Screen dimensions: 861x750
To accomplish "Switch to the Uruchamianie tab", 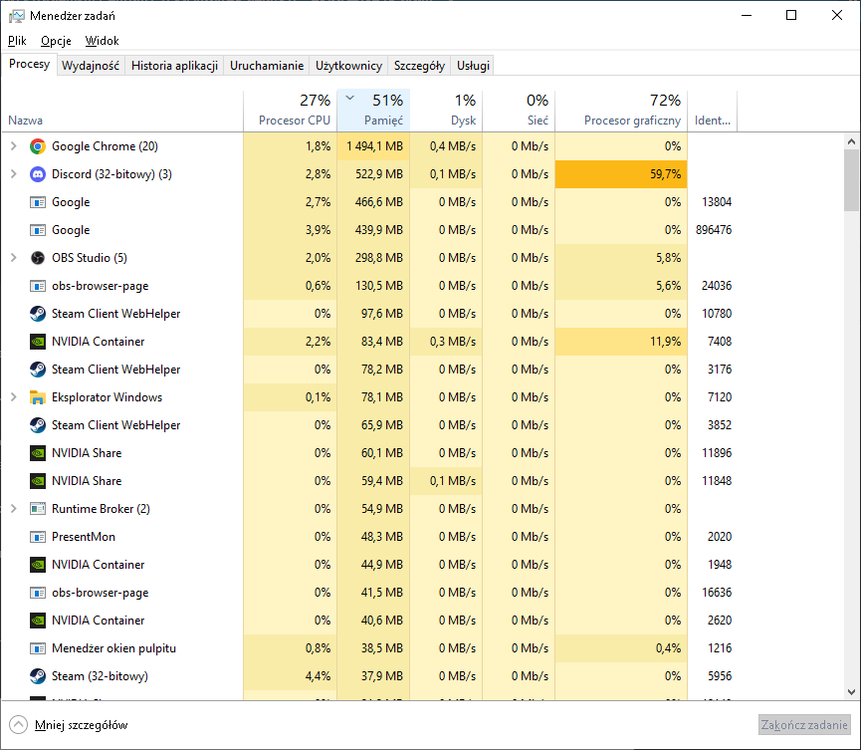I will tap(267, 66).
